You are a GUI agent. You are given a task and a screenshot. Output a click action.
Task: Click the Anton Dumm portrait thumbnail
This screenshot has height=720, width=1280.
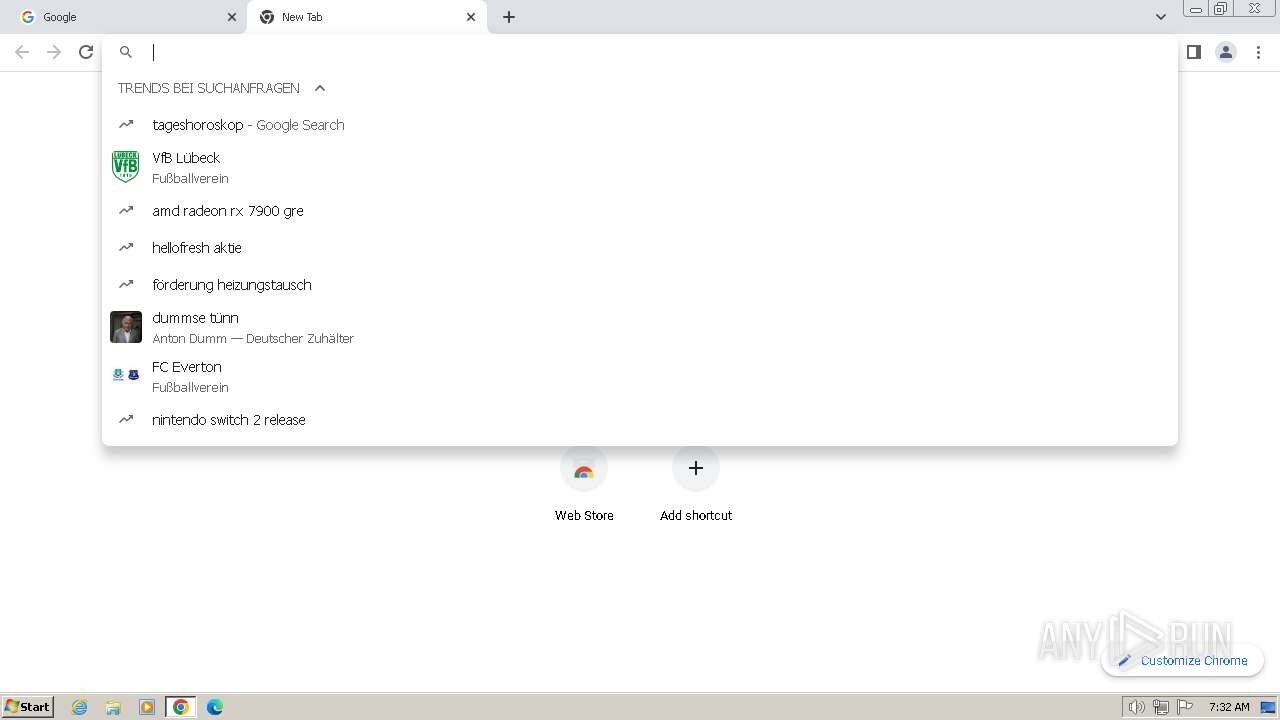pyautogui.click(x=126, y=327)
